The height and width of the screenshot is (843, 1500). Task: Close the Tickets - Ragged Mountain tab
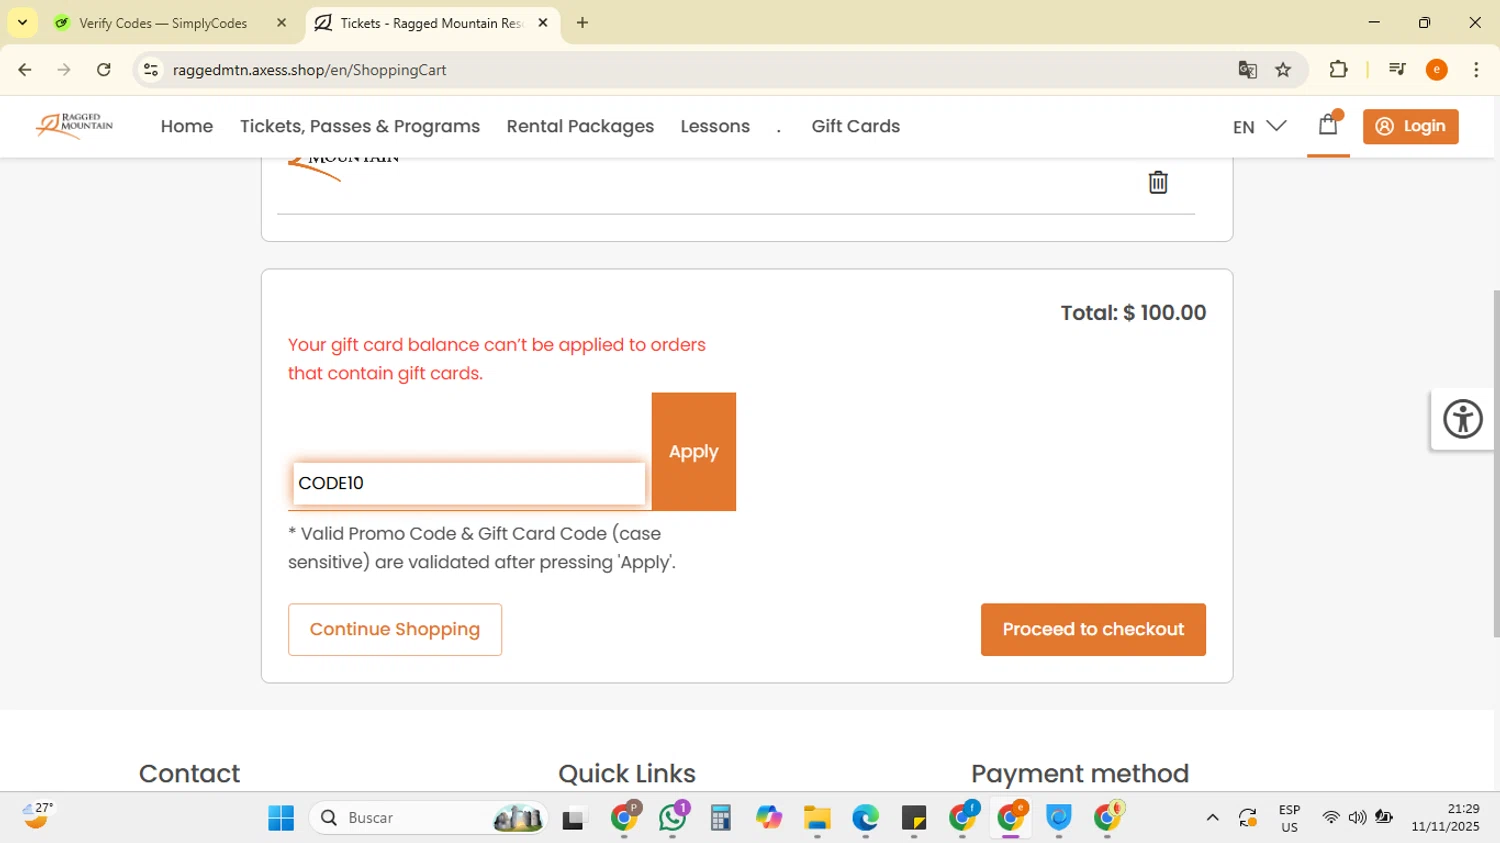point(543,23)
